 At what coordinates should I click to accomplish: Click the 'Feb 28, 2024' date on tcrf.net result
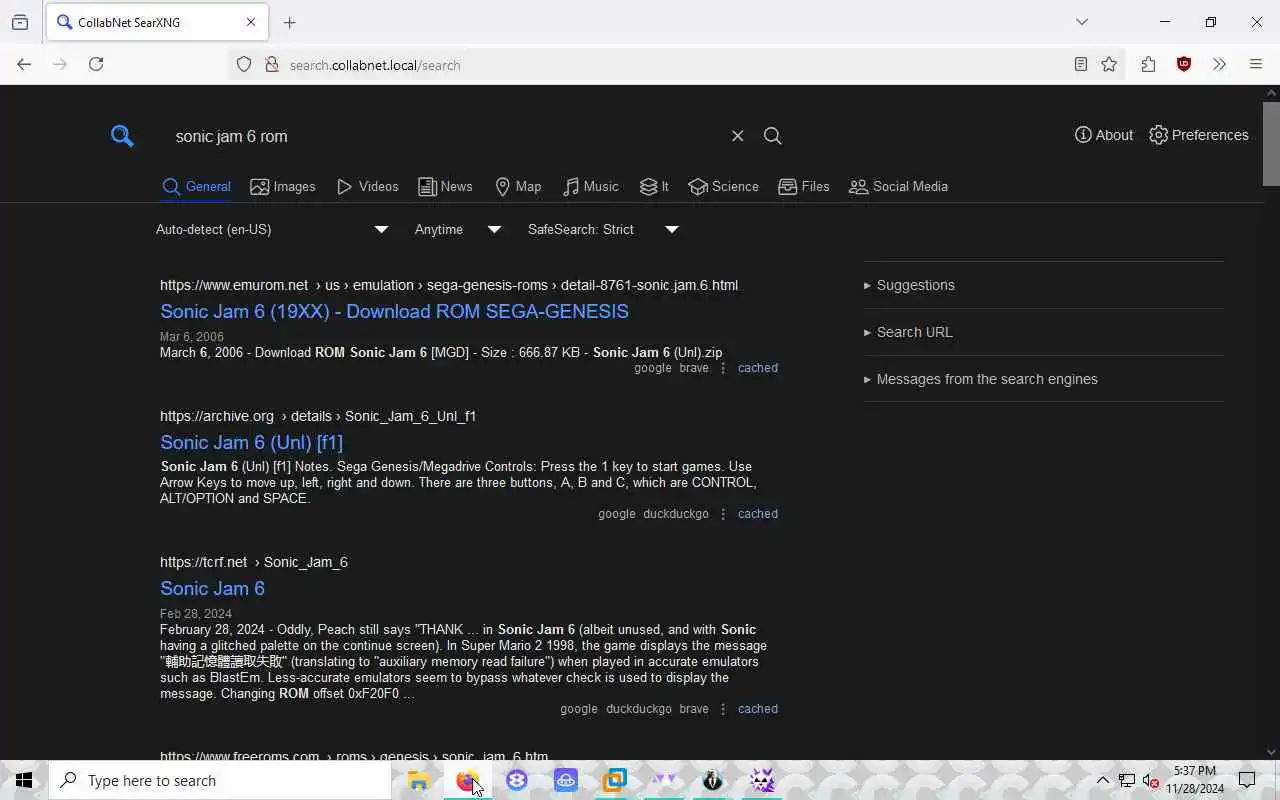pyautogui.click(x=196, y=614)
